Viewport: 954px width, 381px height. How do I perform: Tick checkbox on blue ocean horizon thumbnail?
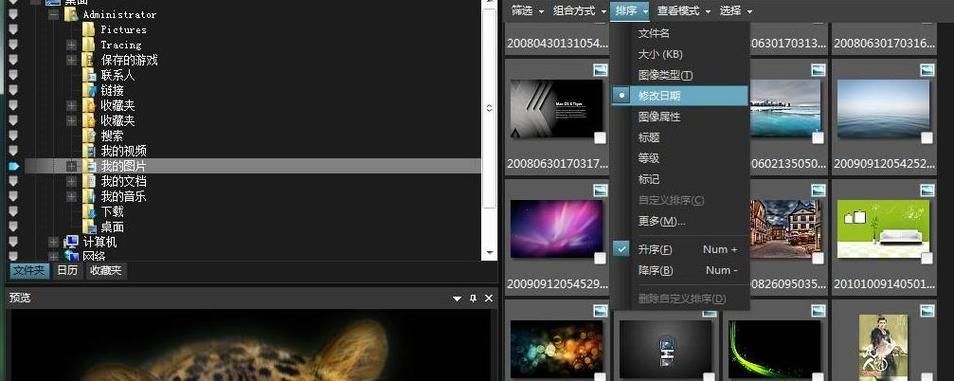[927, 138]
